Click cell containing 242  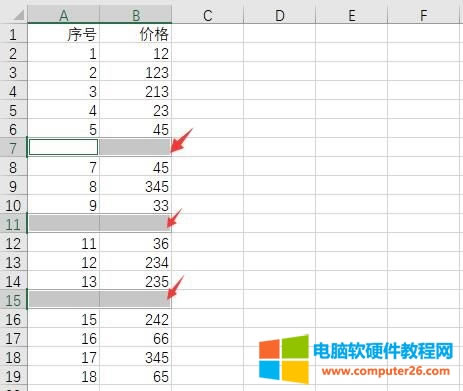[x=136, y=319]
